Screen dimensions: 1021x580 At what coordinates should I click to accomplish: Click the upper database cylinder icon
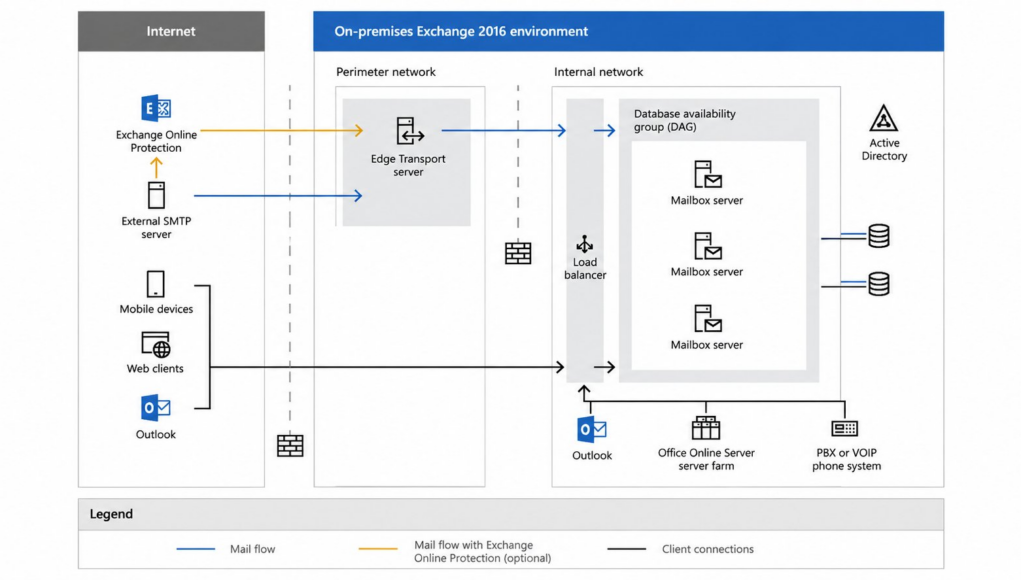[879, 236]
